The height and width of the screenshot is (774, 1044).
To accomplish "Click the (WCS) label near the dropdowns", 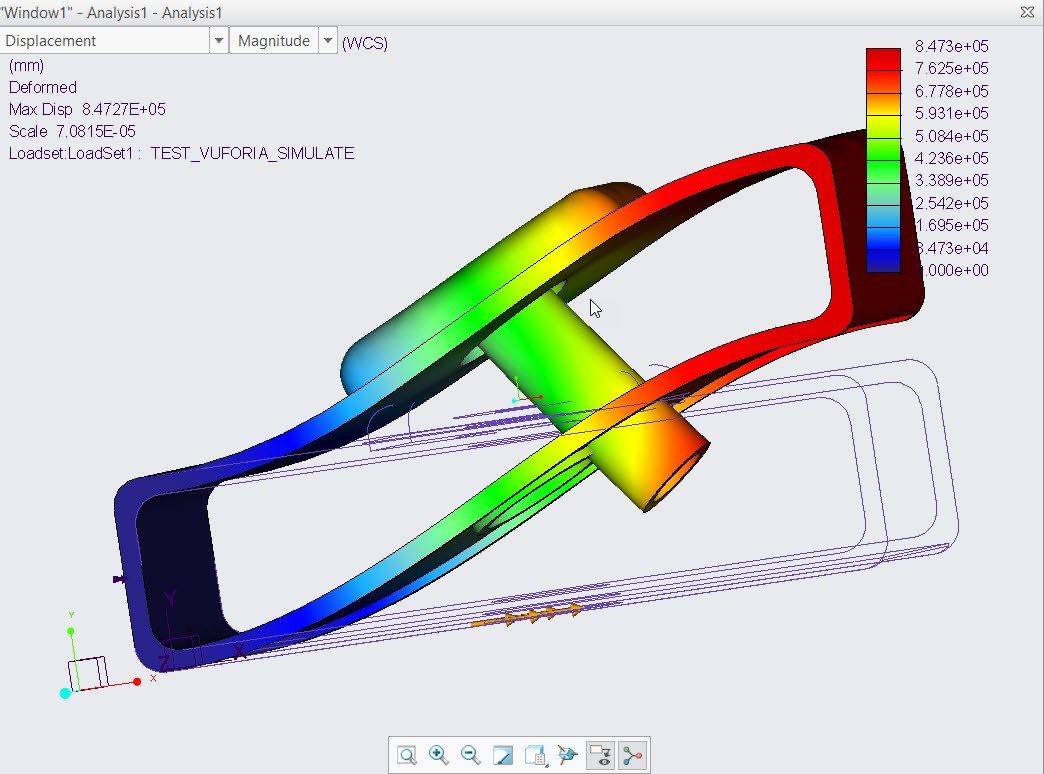I will (365, 43).
